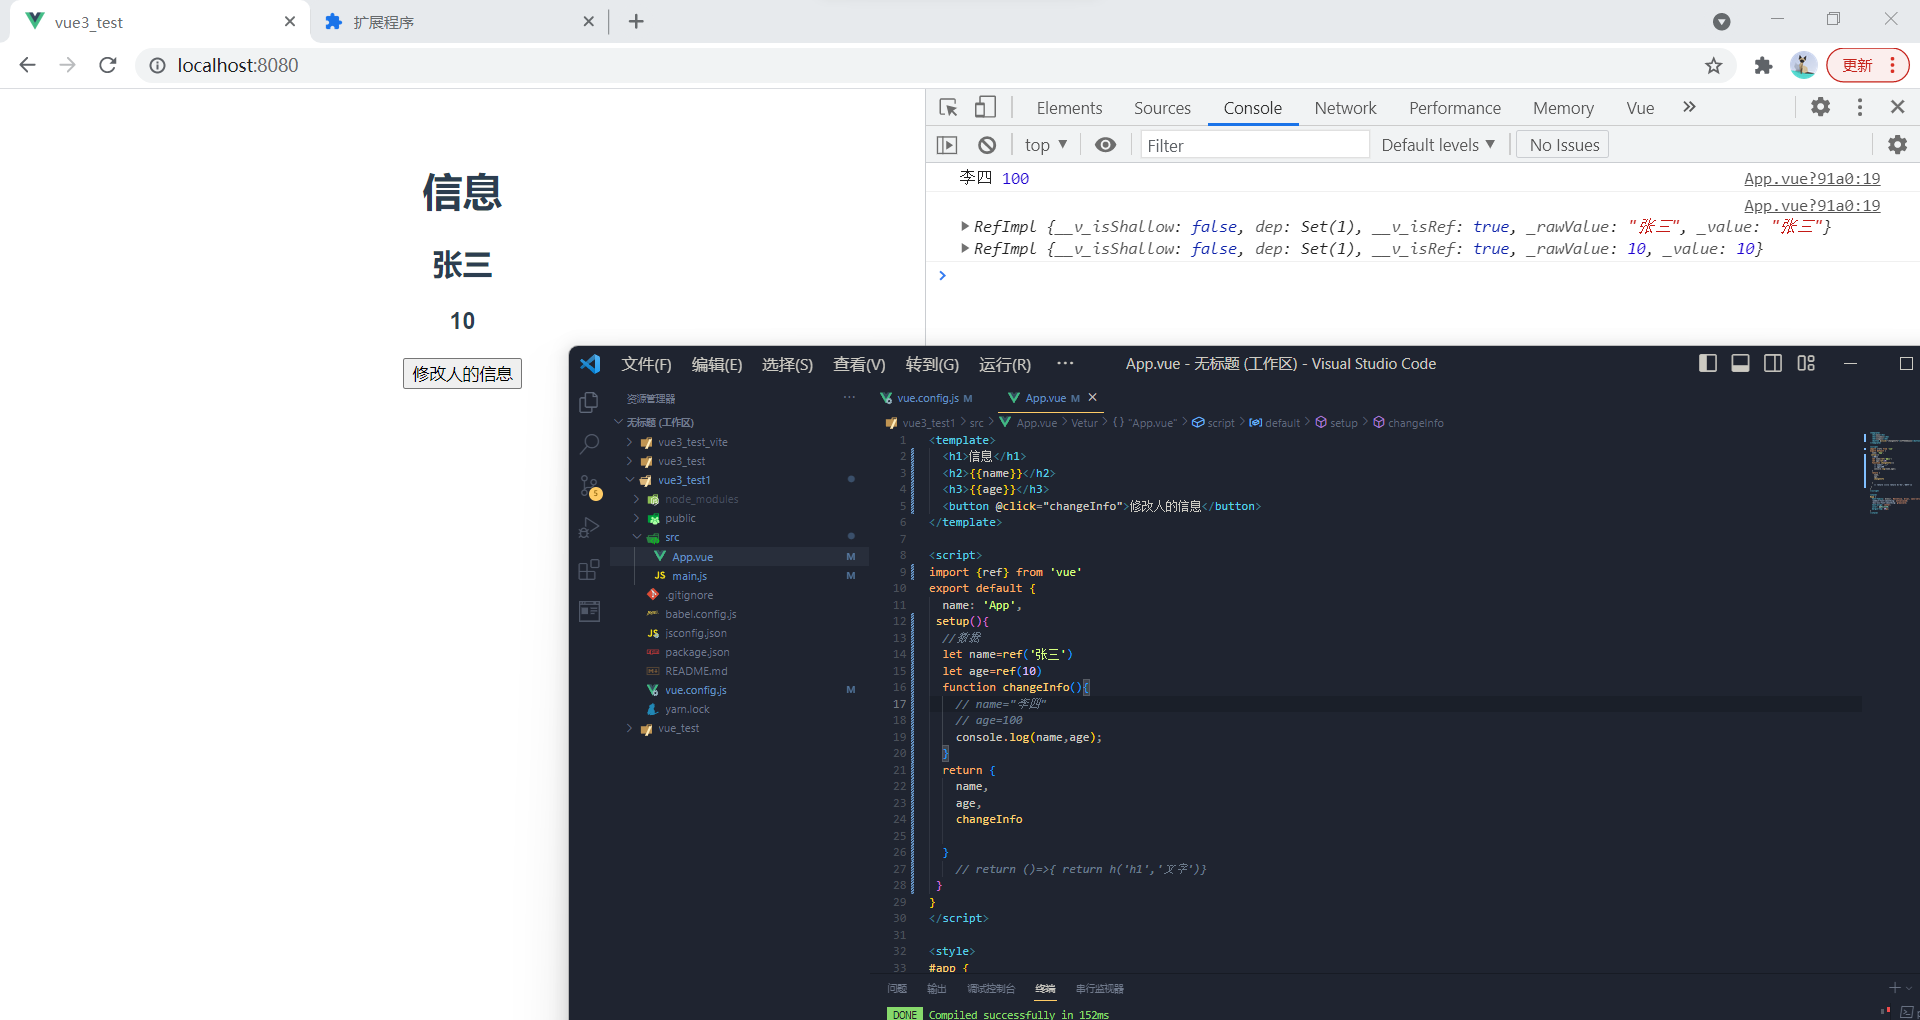The width and height of the screenshot is (1920, 1020).
Task: Toggle device toolbar icon in DevTools
Action: pos(986,107)
